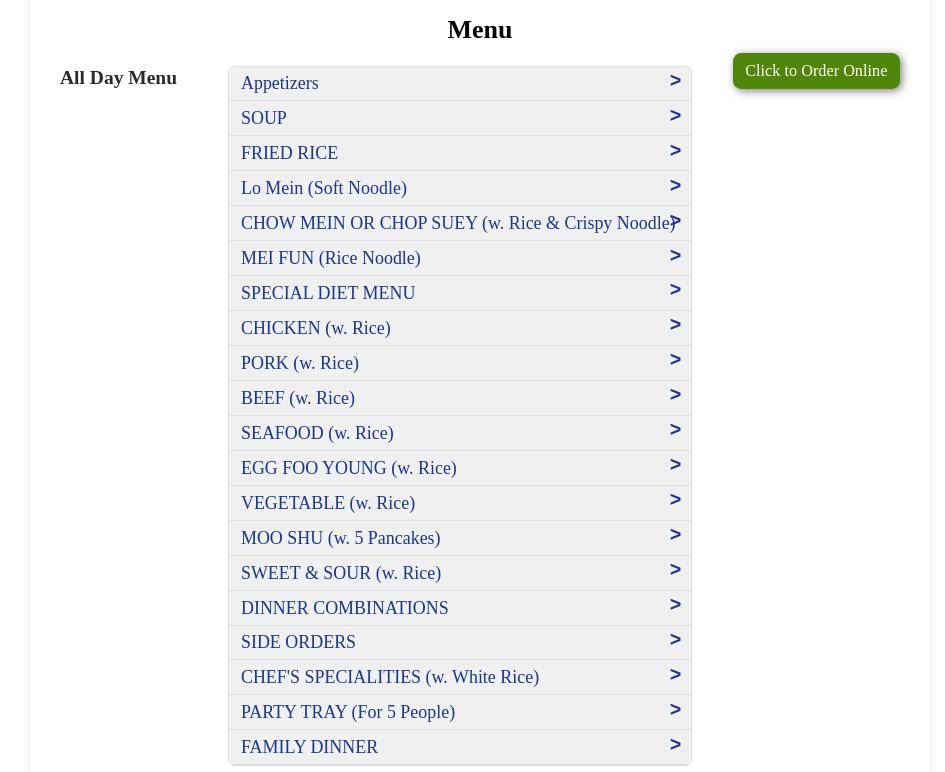
Task: Expand the SWEET & SOUR section
Action: pyautogui.click(x=459, y=573)
